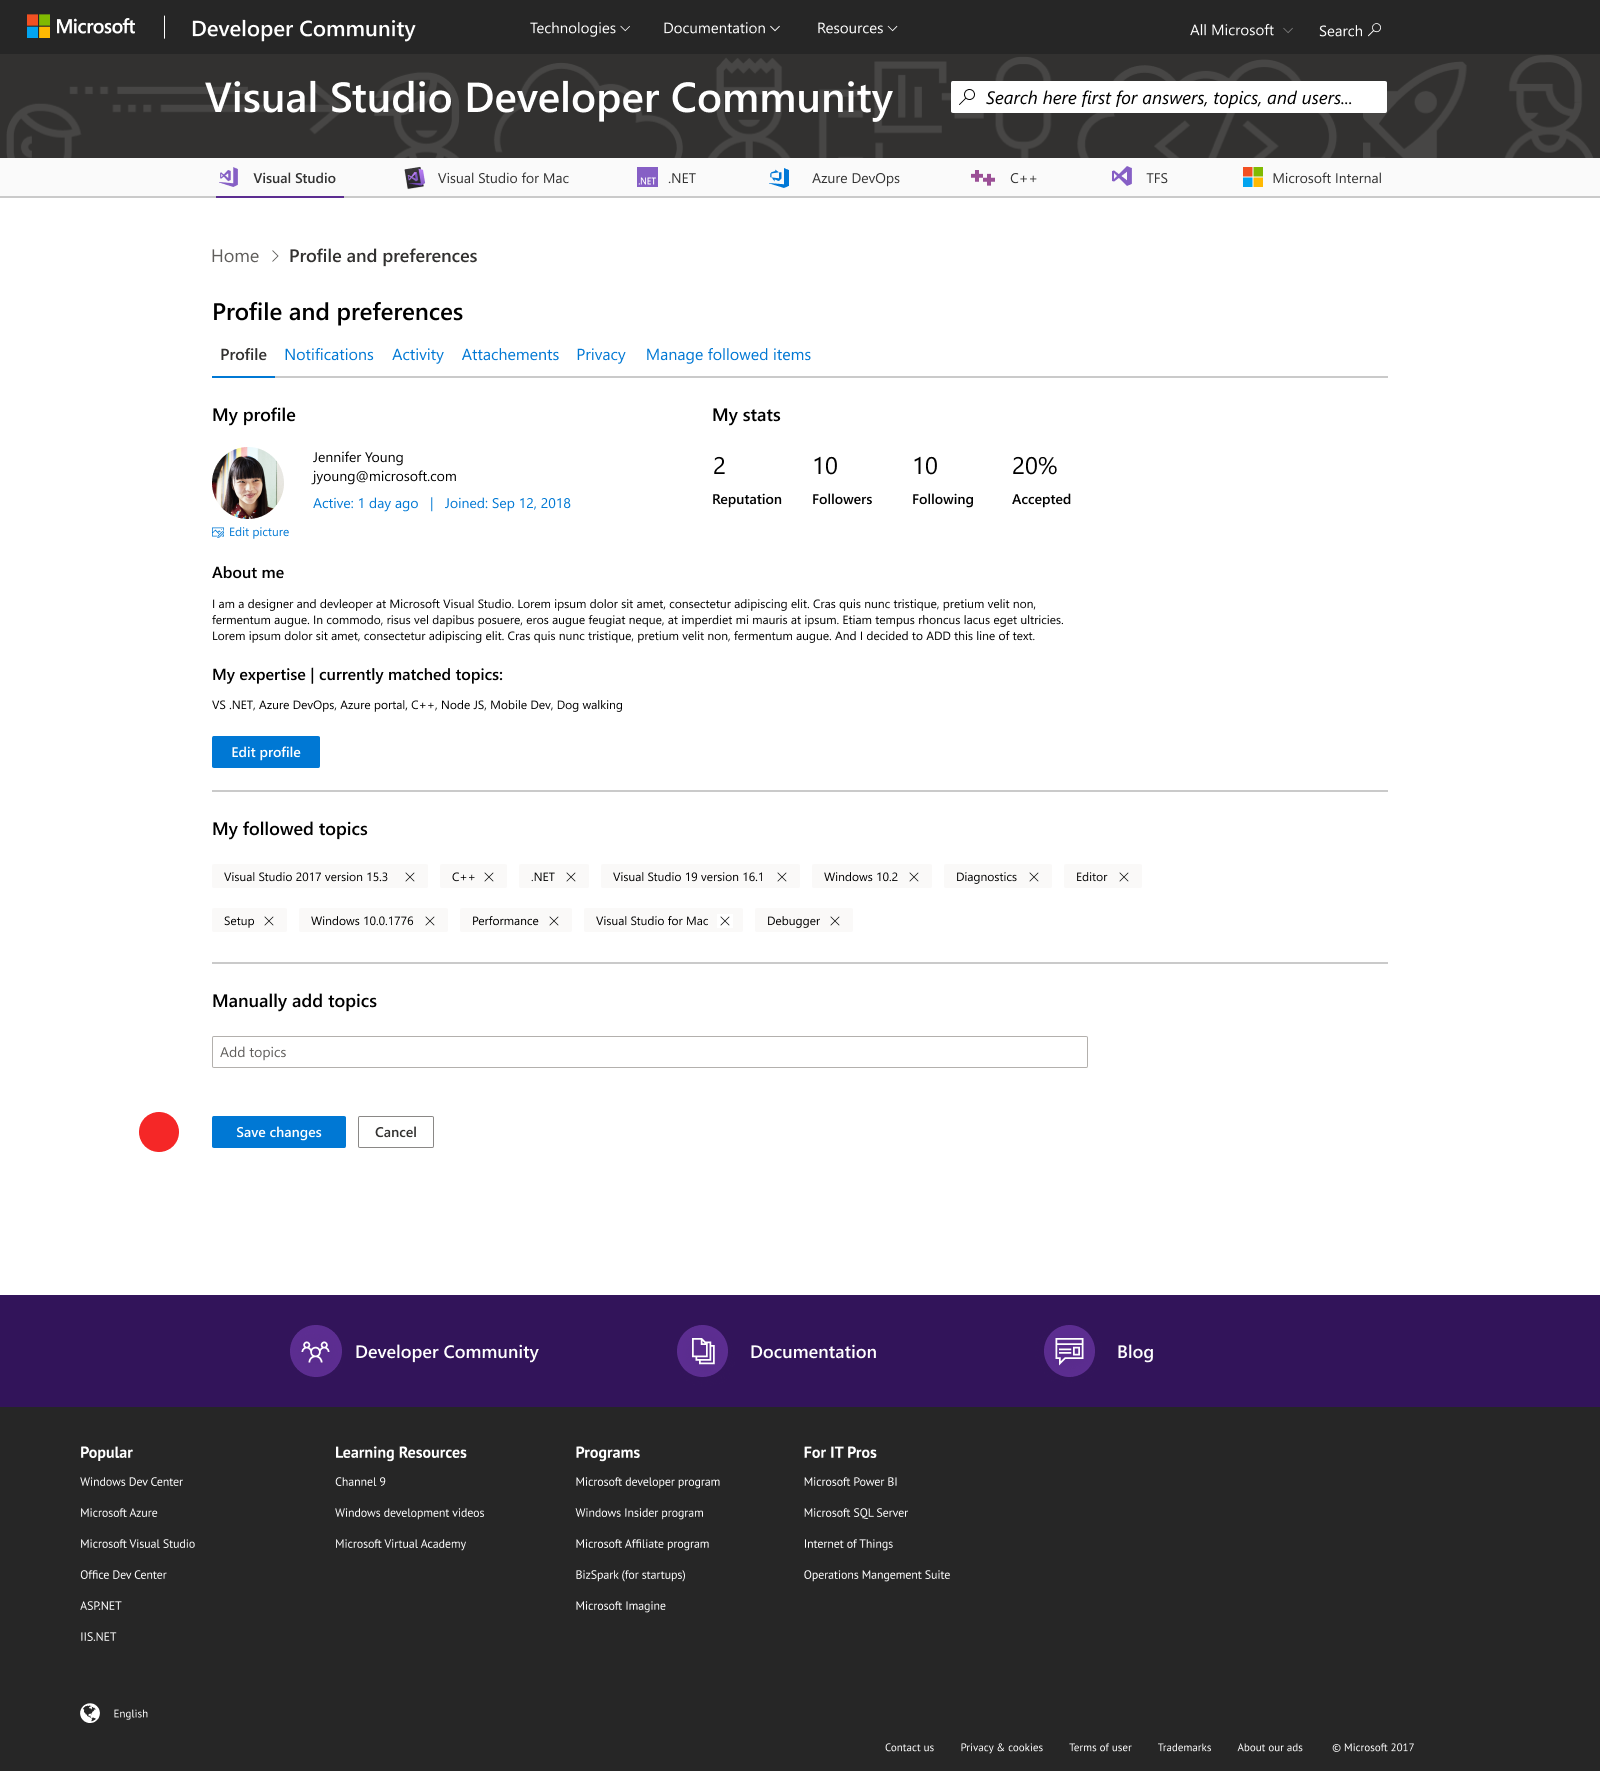
Task: Click the Cancel button
Action: pos(396,1132)
